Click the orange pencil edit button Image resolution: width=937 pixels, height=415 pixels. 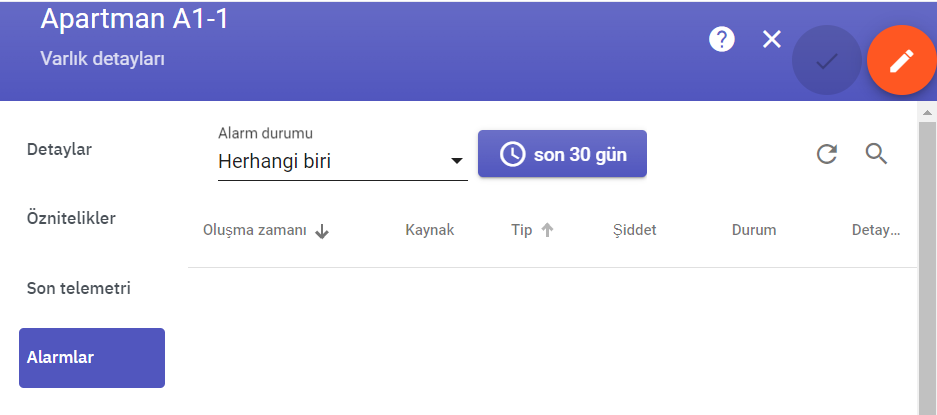tap(901, 60)
